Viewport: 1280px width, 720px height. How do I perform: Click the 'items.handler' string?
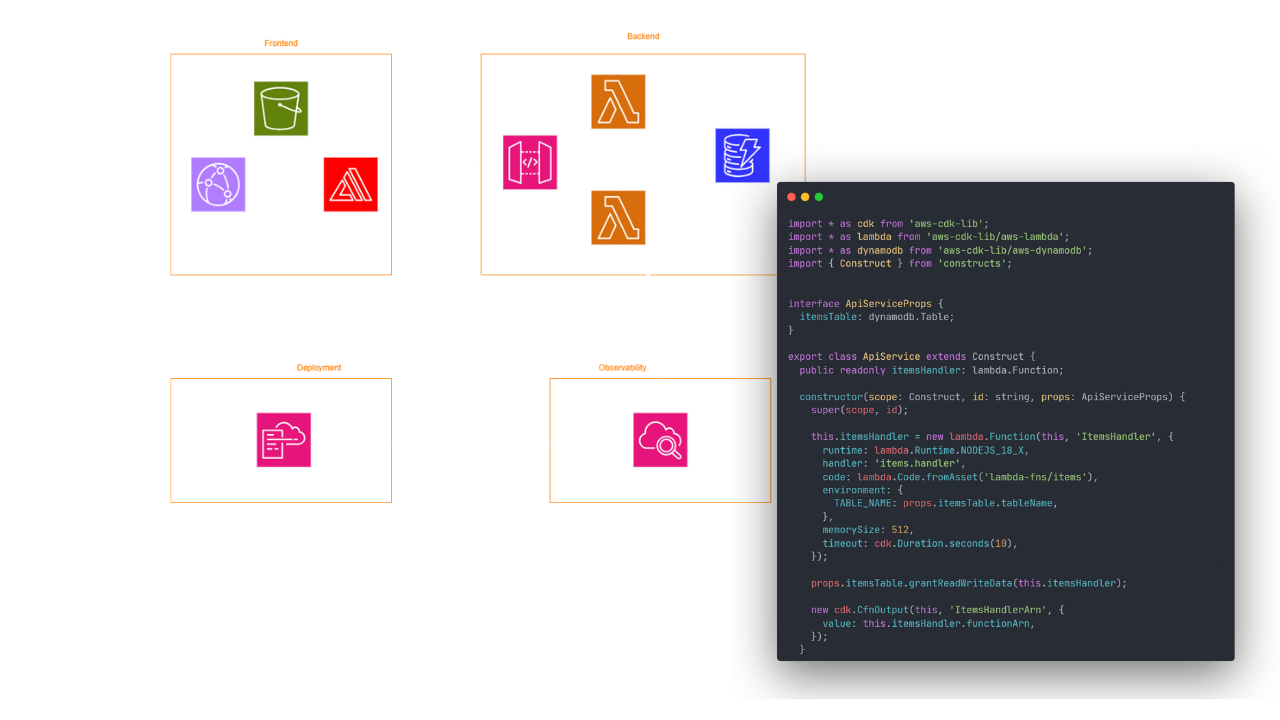point(919,463)
